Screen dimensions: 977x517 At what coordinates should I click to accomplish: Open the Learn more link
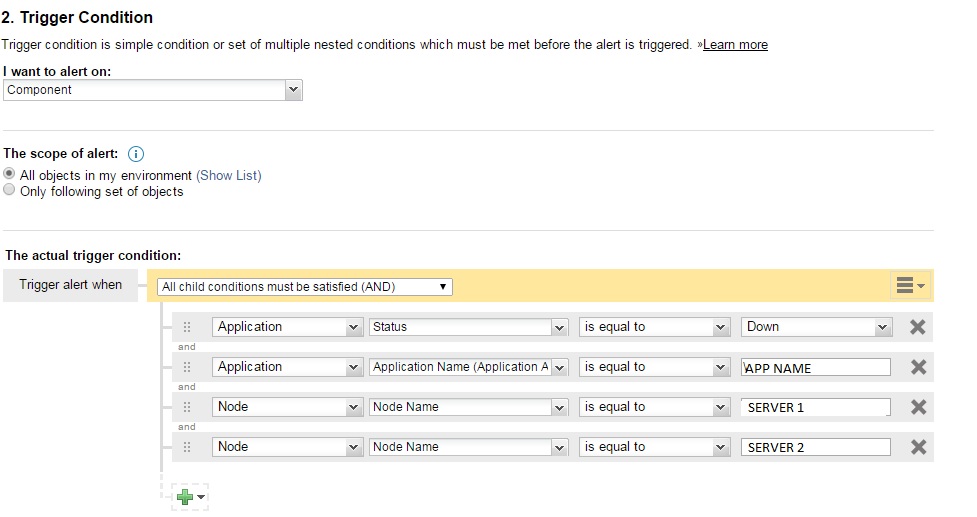click(735, 45)
